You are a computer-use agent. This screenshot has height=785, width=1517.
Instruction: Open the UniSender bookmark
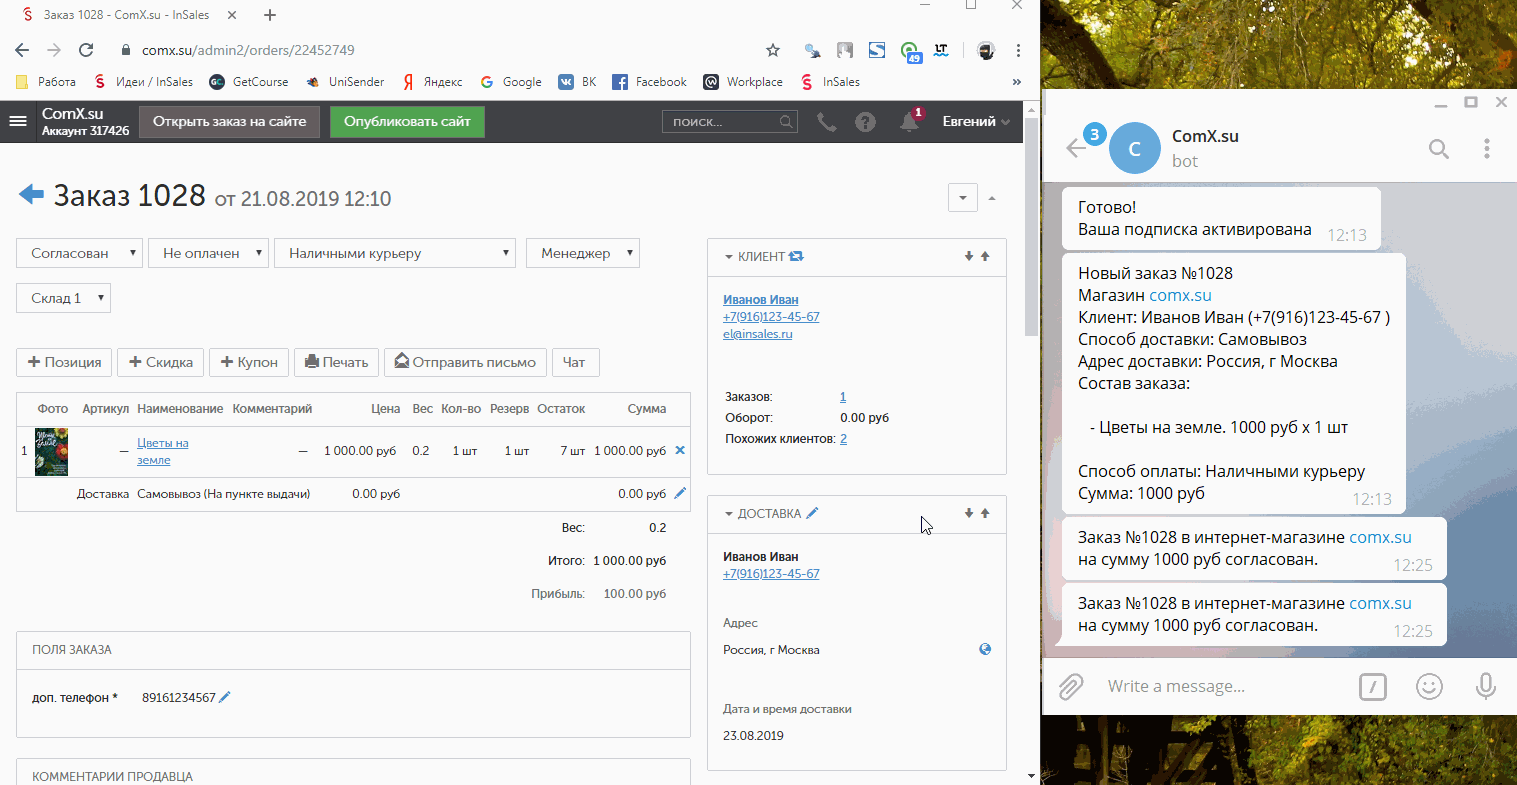click(x=345, y=82)
